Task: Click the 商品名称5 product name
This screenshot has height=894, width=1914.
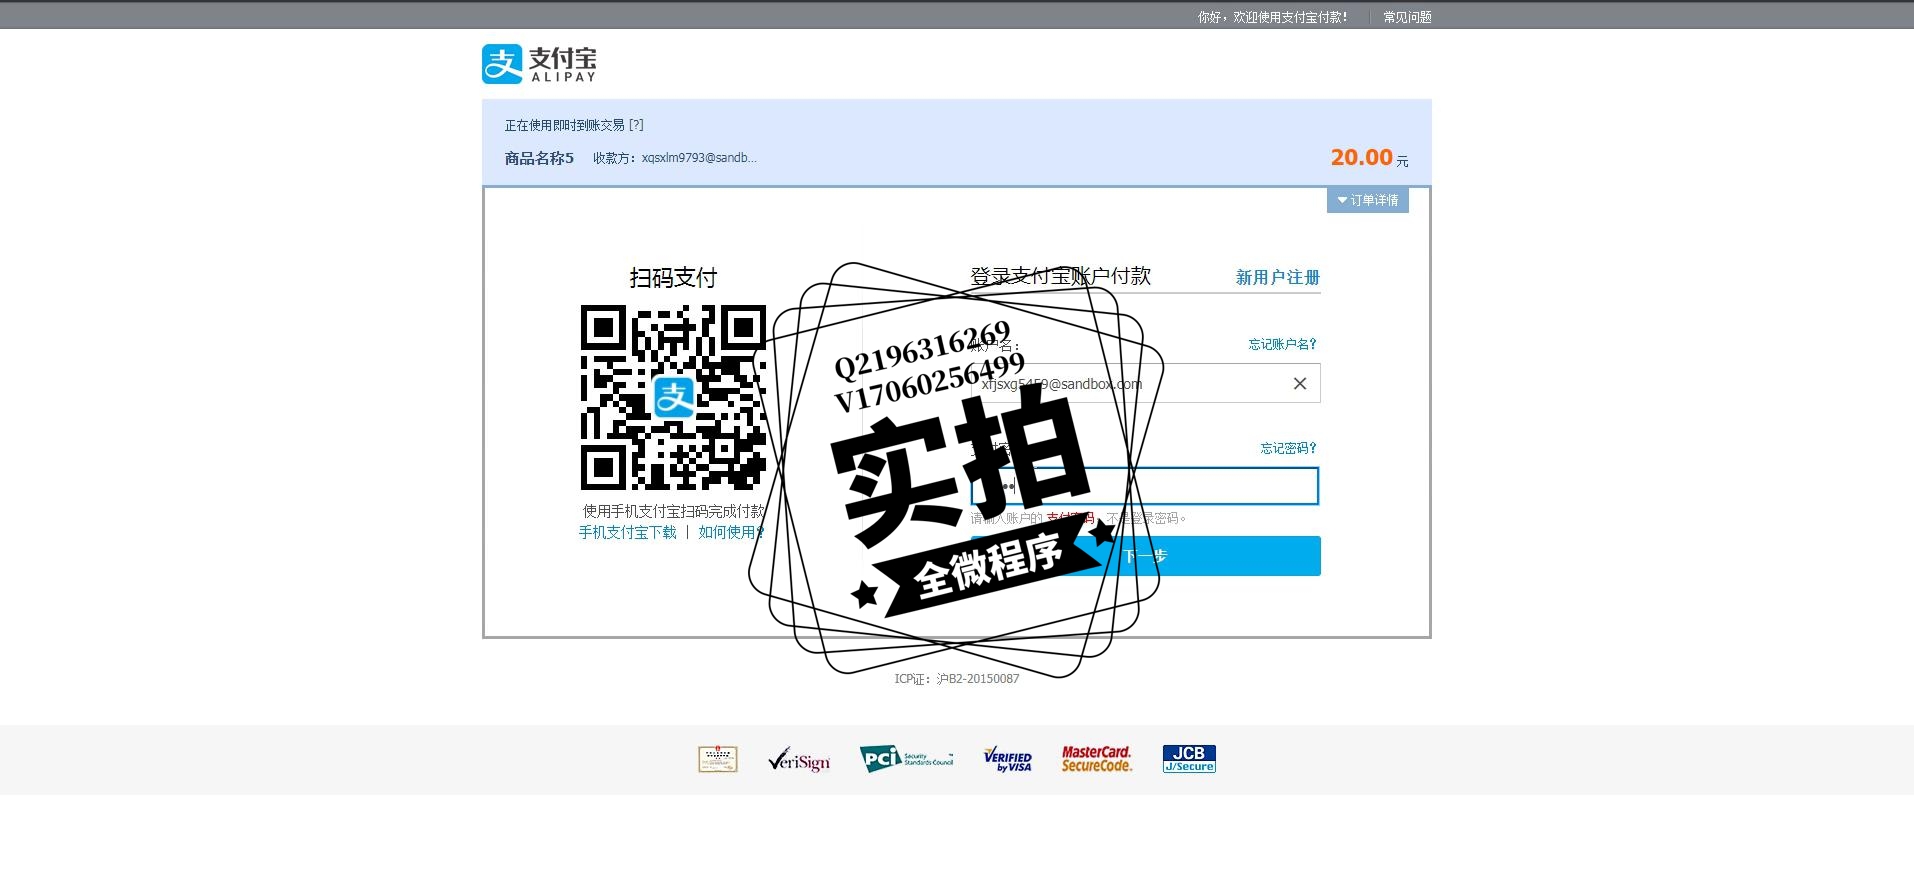Action: 539,158
